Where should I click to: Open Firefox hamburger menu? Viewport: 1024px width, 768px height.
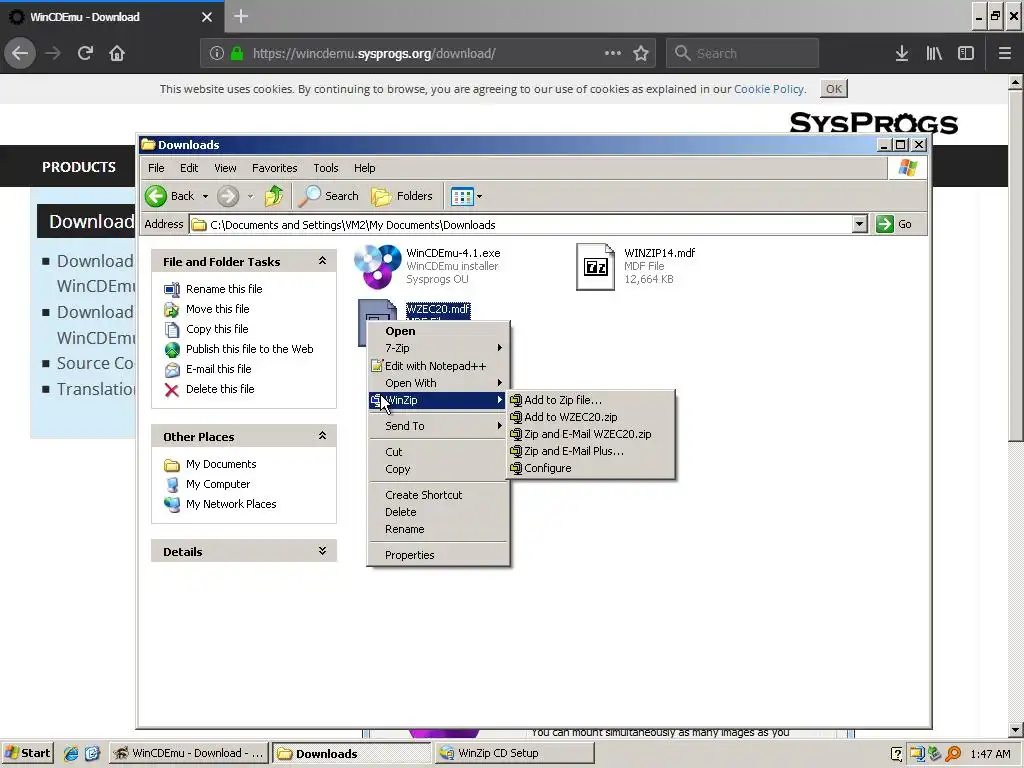1004,53
